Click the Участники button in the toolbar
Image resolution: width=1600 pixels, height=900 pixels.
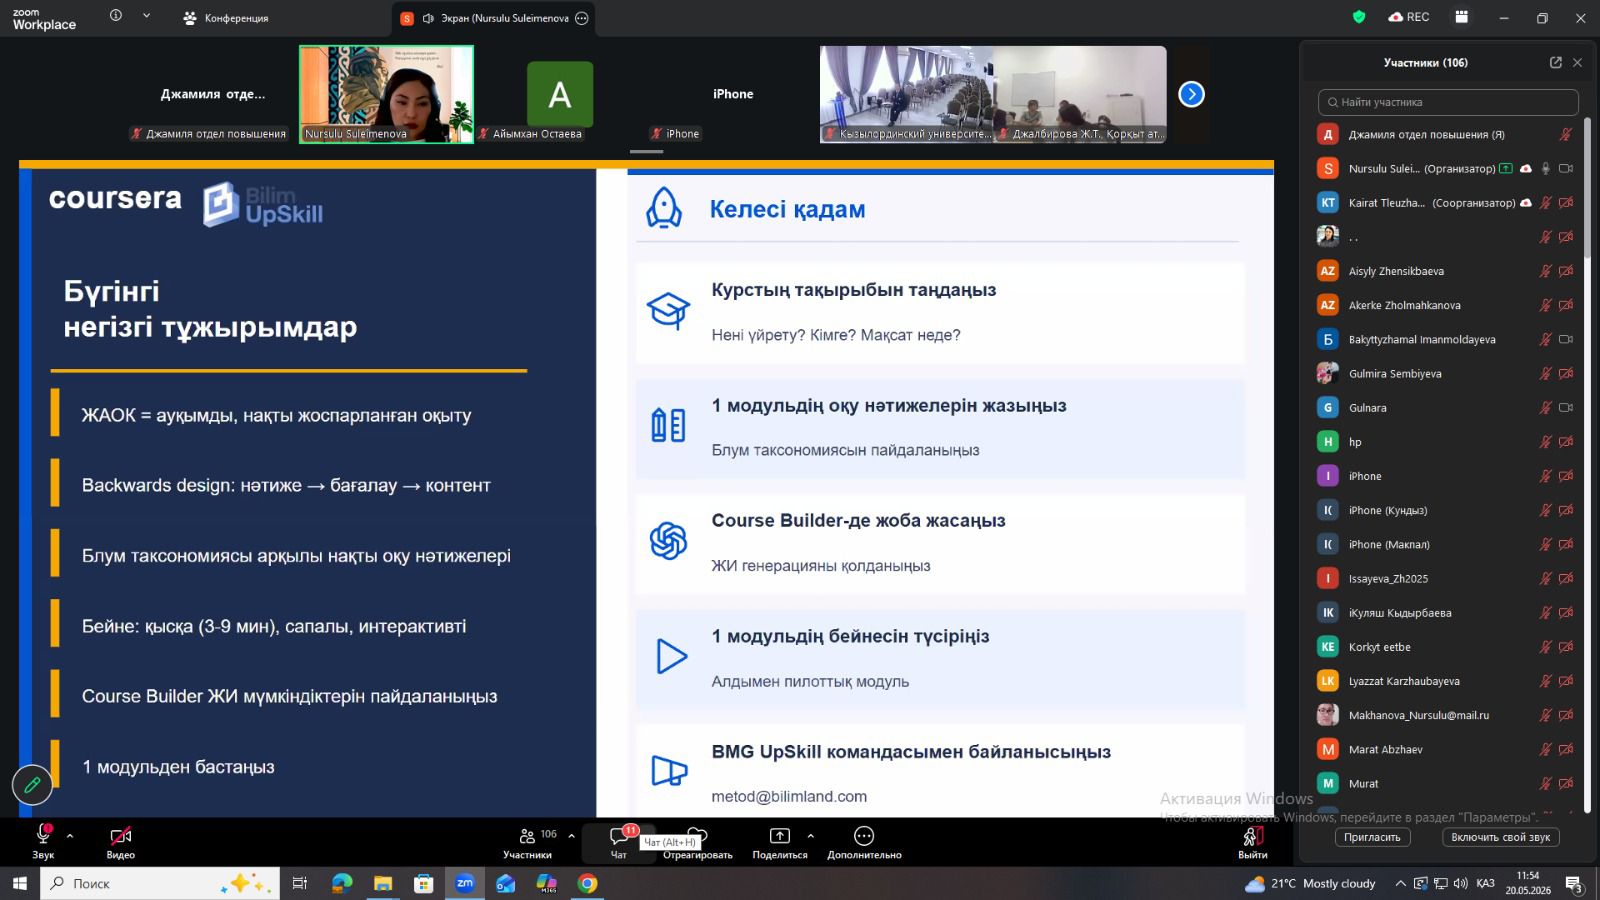pyautogui.click(x=528, y=841)
